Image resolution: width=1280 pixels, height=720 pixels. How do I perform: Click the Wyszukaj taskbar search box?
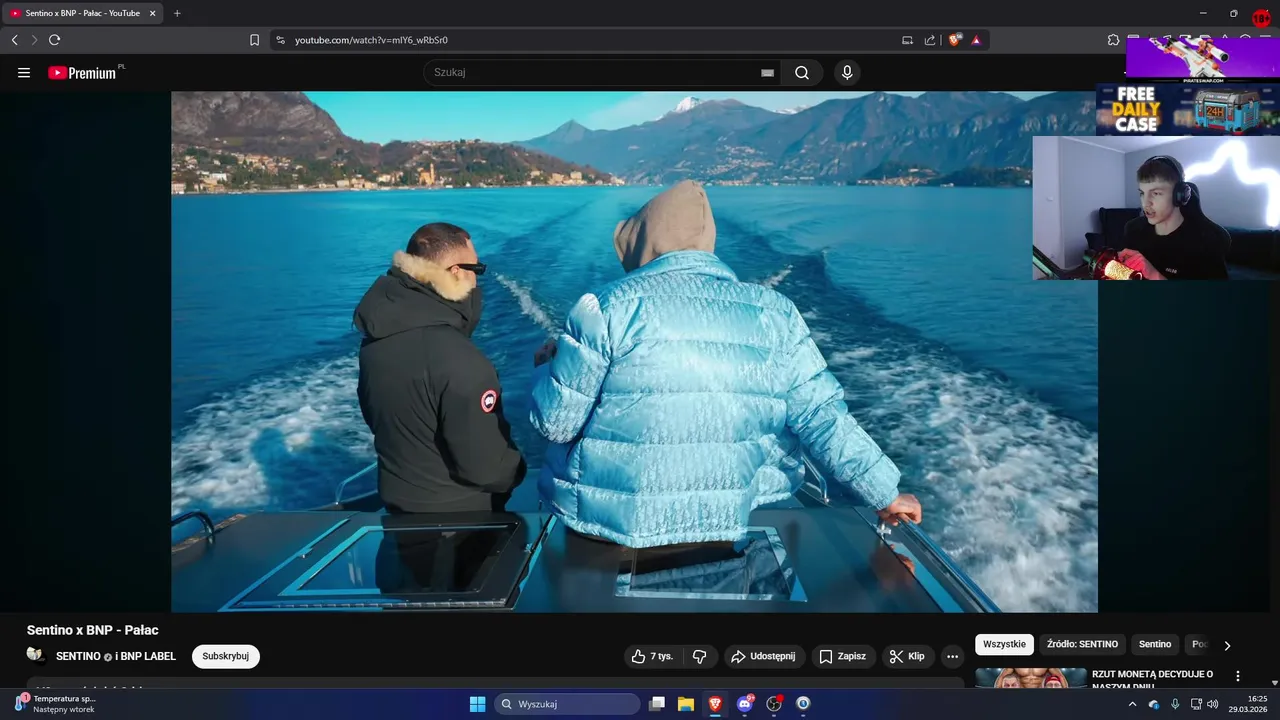coord(567,704)
